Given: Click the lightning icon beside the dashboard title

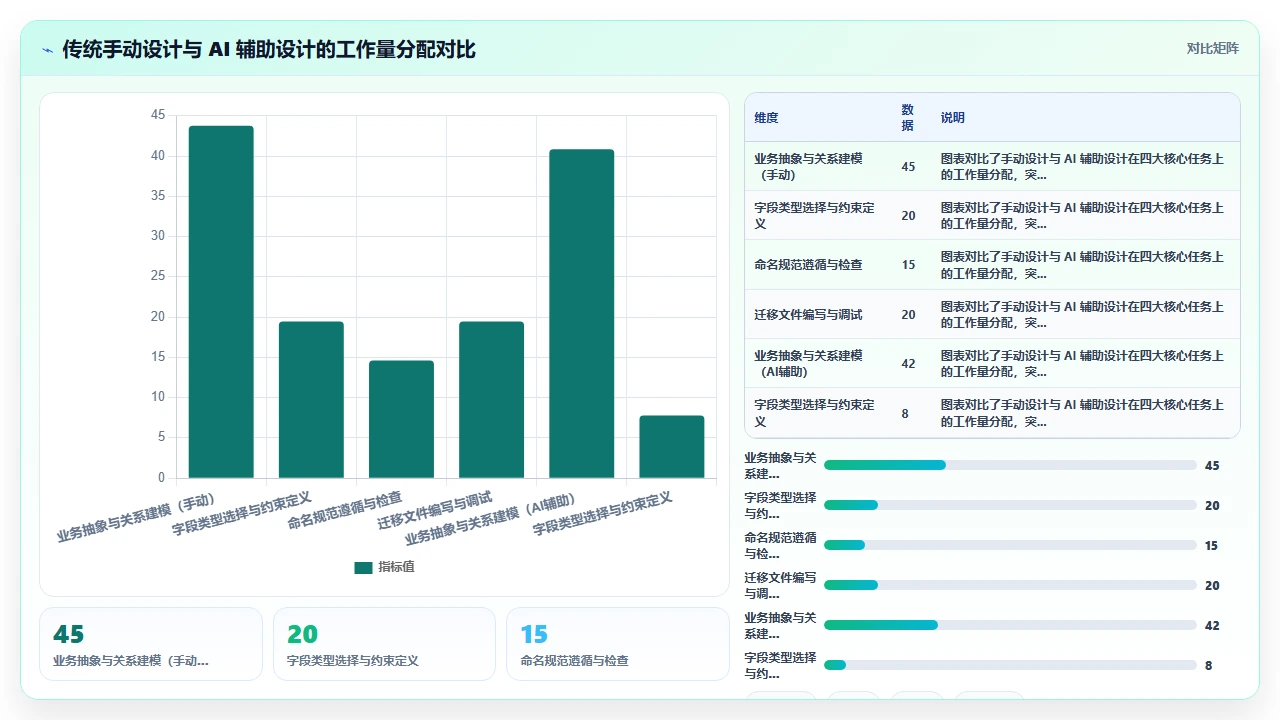Looking at the screenshot, I should [47, 50].
